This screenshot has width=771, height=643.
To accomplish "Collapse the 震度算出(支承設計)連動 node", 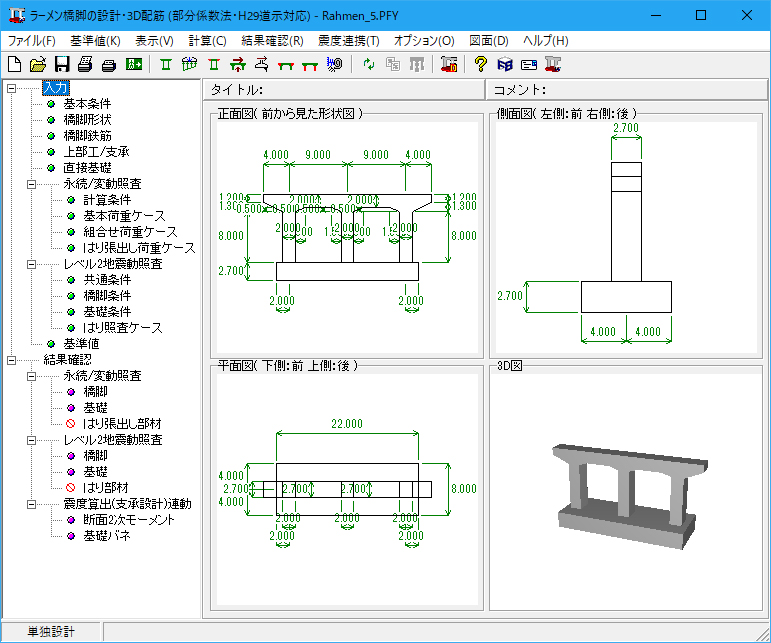I will (33, 504).
